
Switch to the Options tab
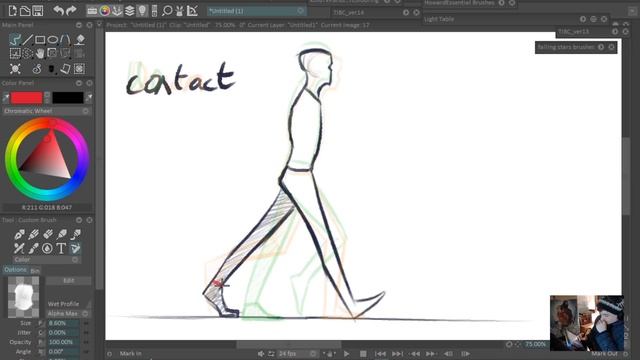click(16, 270)
